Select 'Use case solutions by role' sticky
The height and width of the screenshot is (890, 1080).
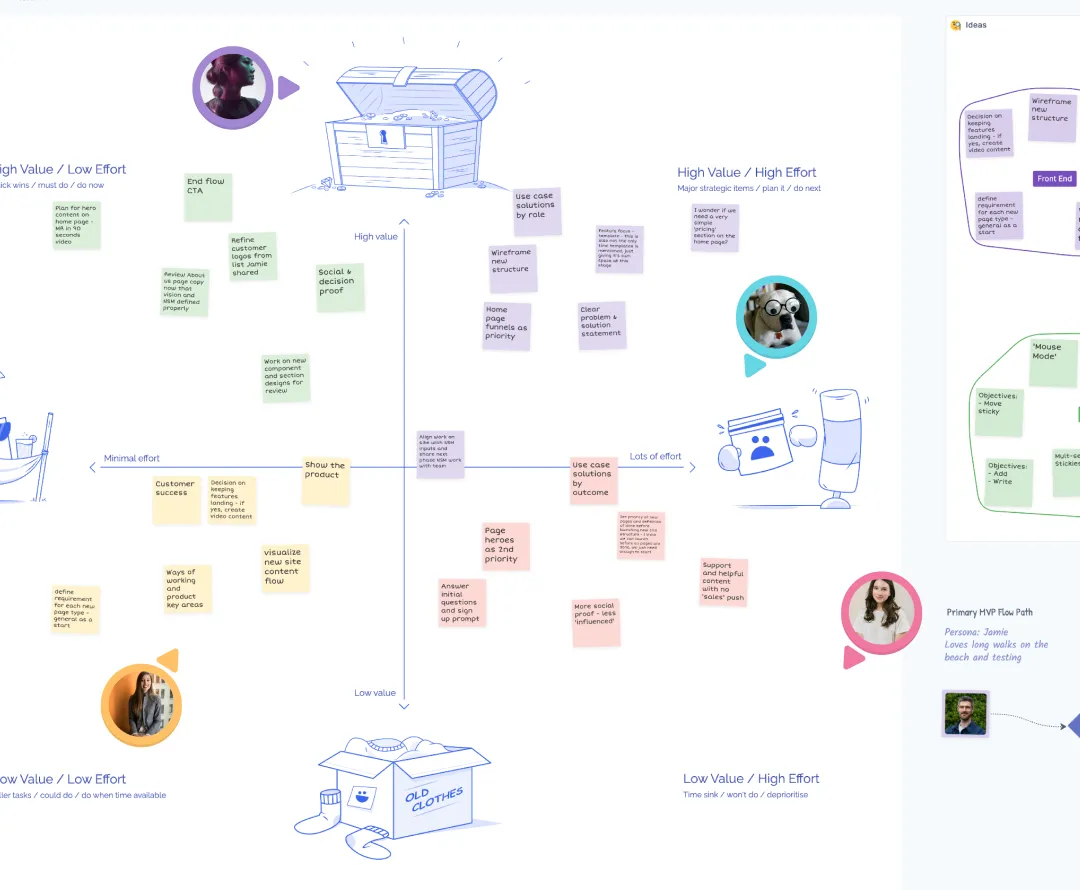[537, 211]
